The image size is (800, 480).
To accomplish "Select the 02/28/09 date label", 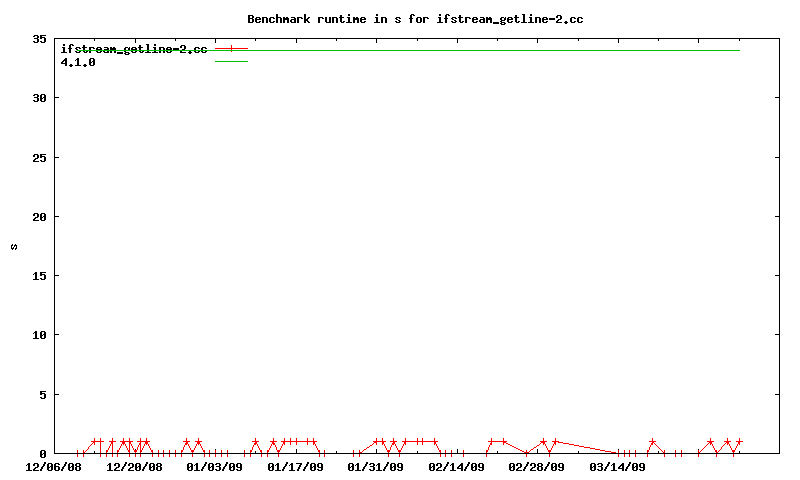I will 537,467.
